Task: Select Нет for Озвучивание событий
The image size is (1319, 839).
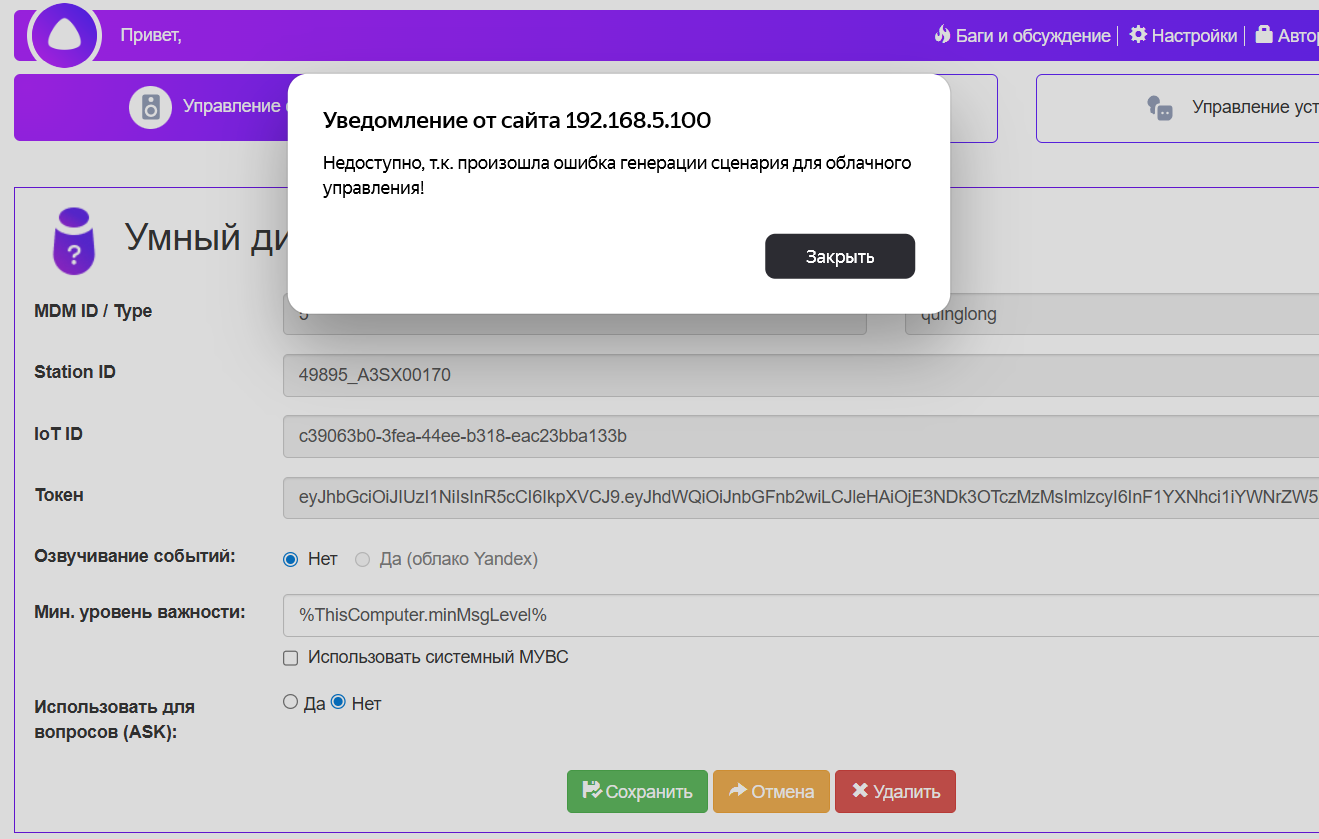Action: pos(291,560)
